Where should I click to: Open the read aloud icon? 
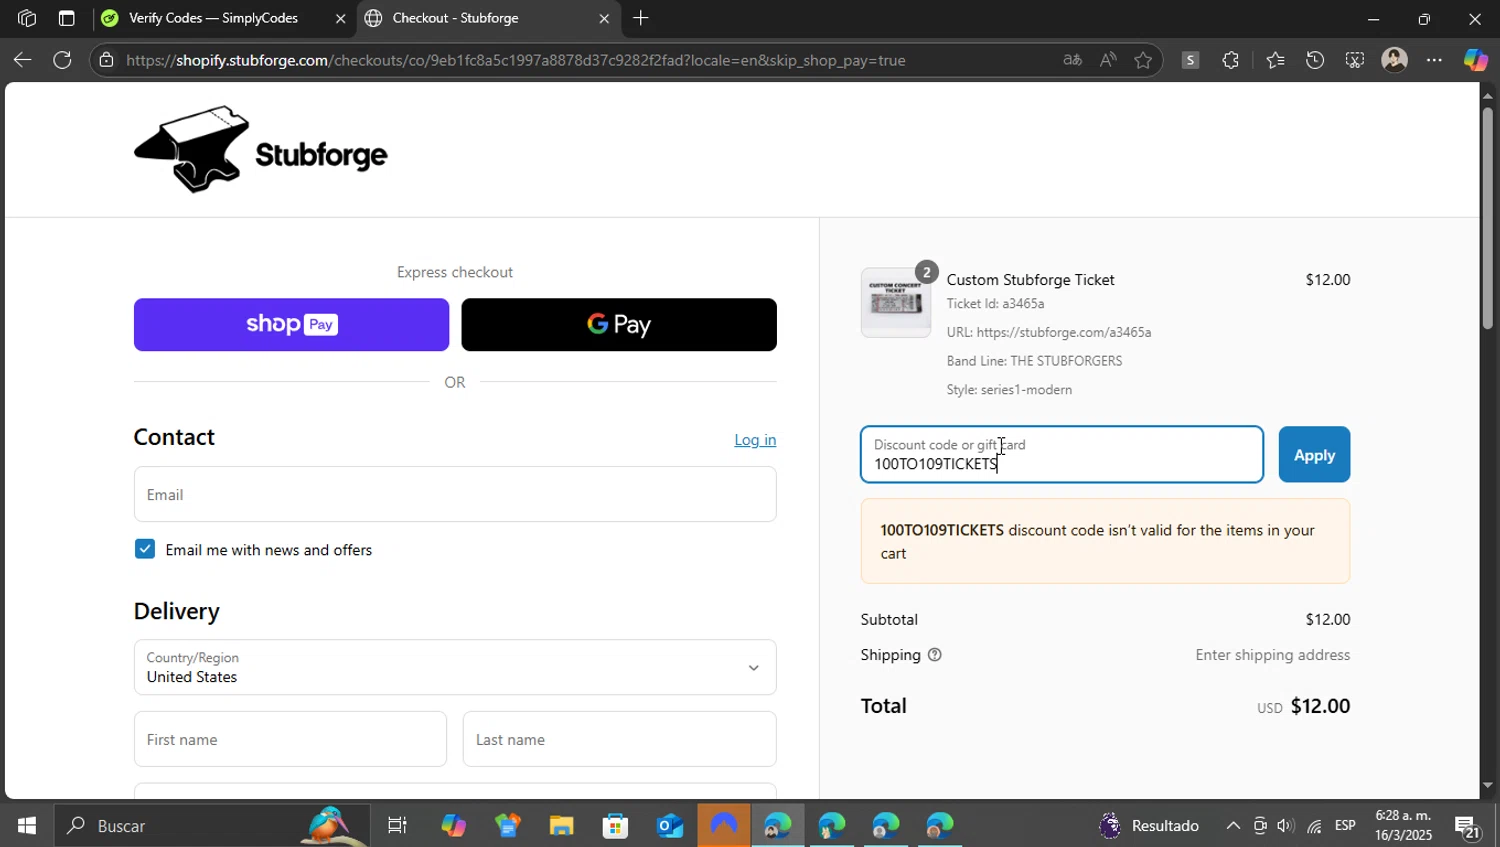1108,60
